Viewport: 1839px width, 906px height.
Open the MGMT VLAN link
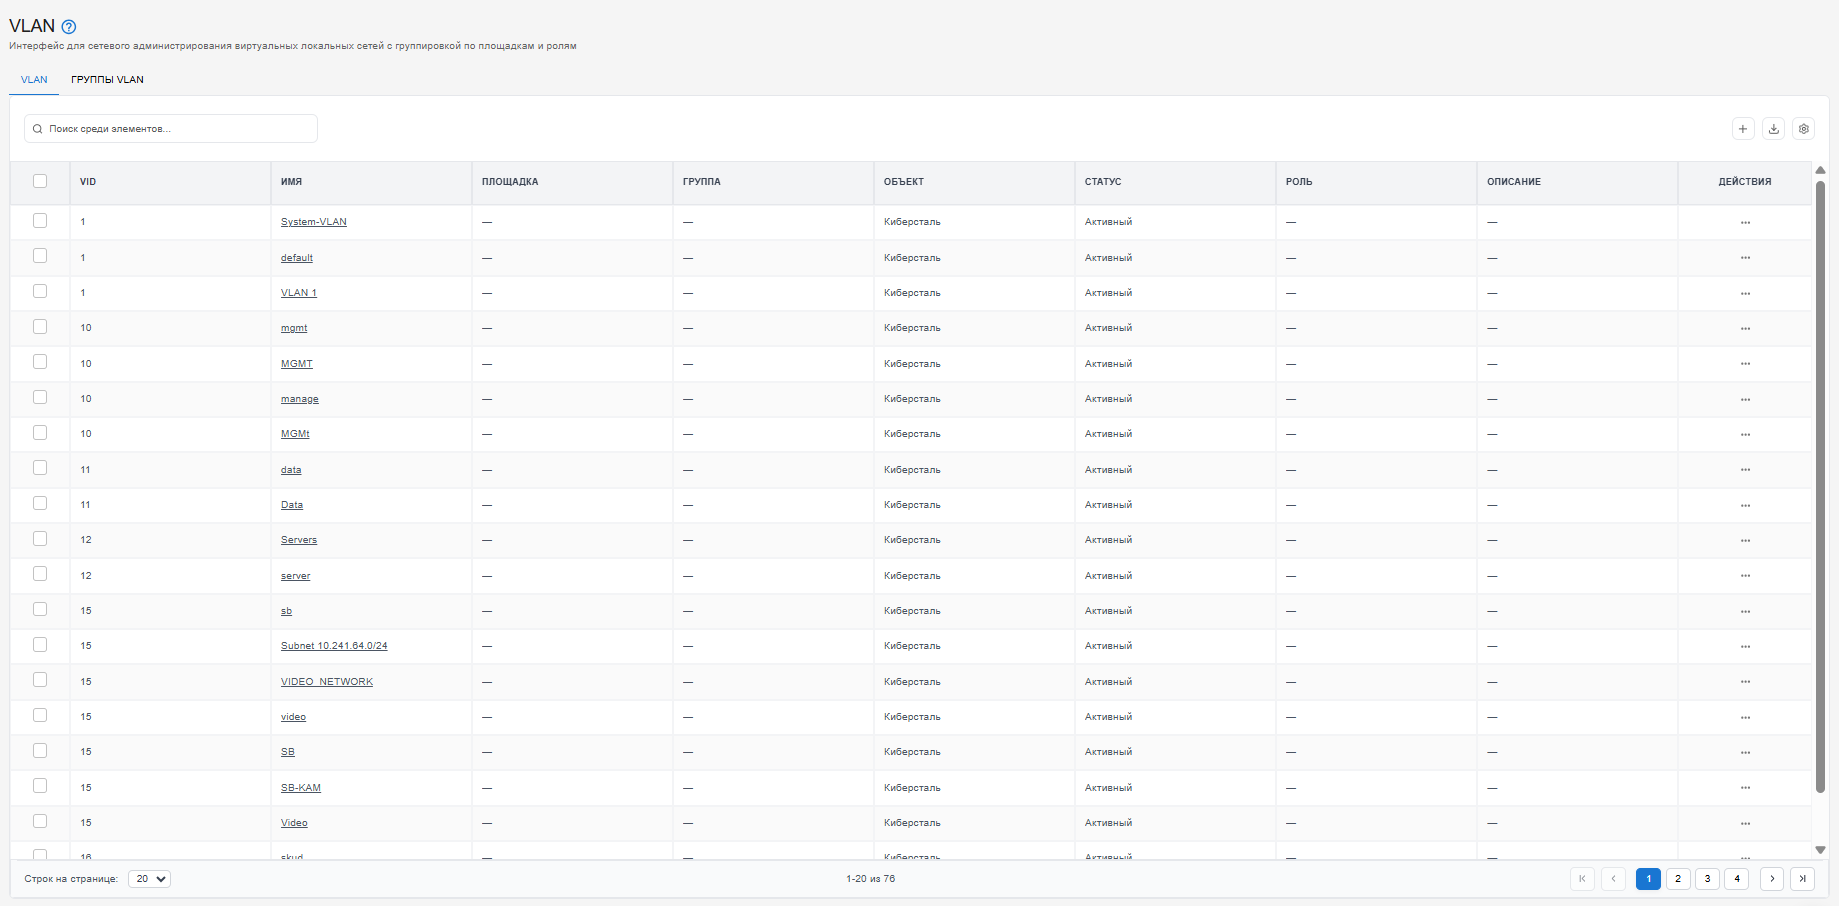(297, 364)
